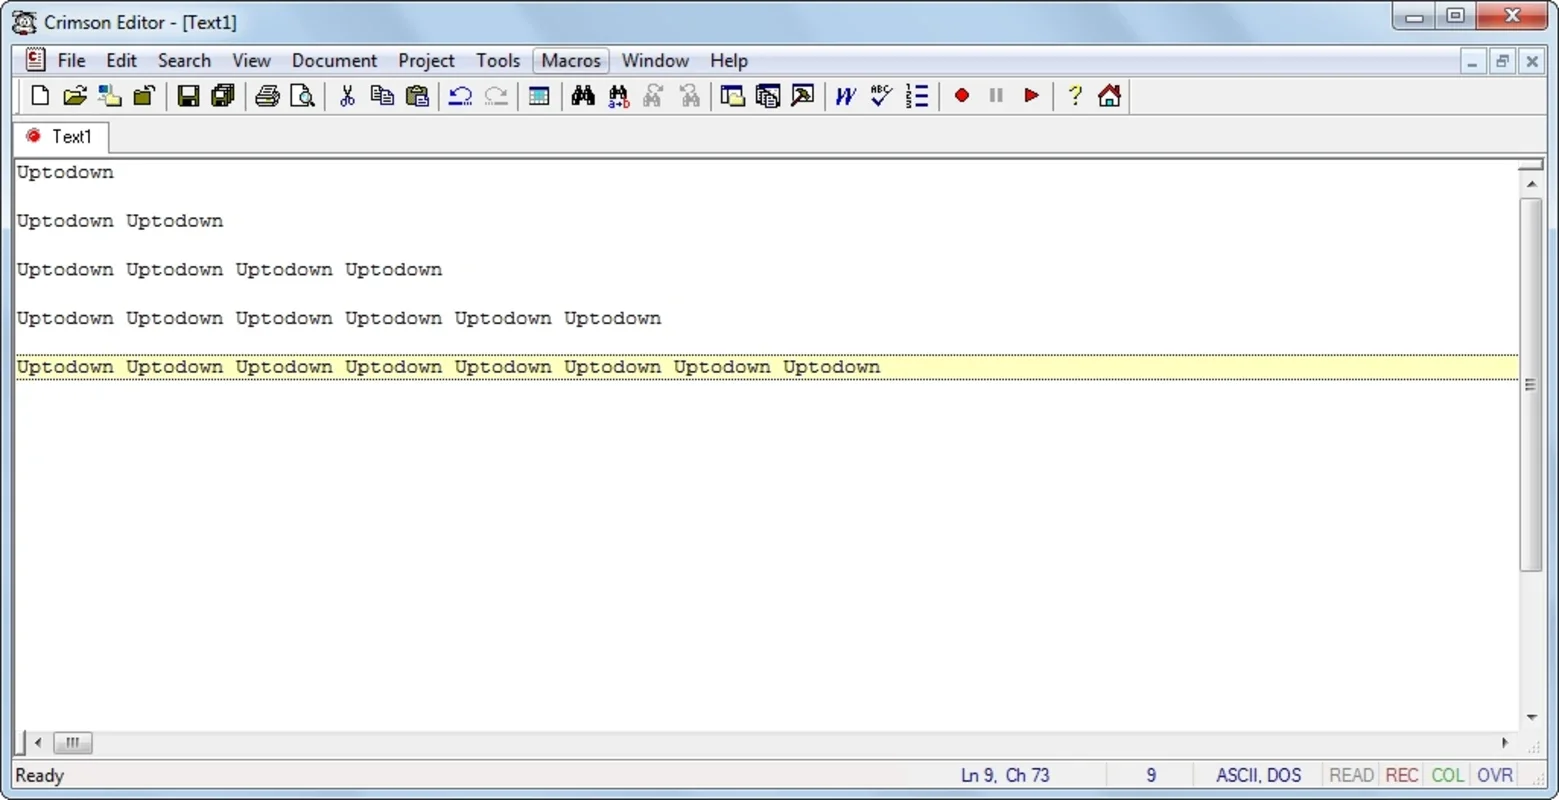Viewport: 1559px width, 800px height.
Task: Restore the inner document window
Action: (1502, 62)
